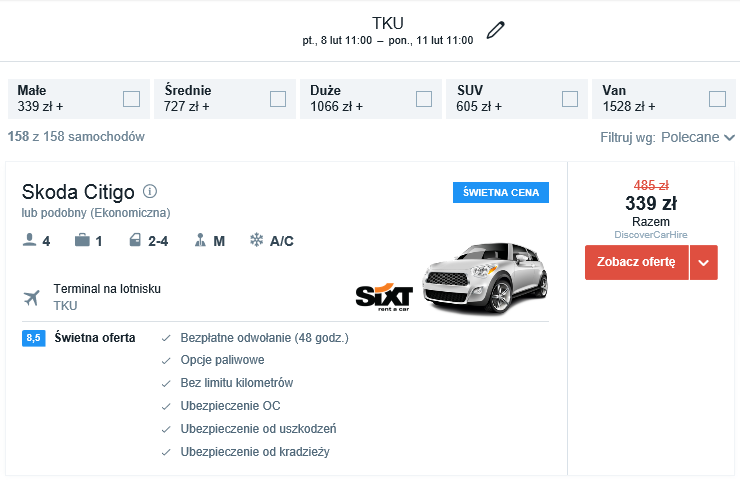740x480 pixels.
Task: Click the pencil edit search icon
Action: [495, 30]
